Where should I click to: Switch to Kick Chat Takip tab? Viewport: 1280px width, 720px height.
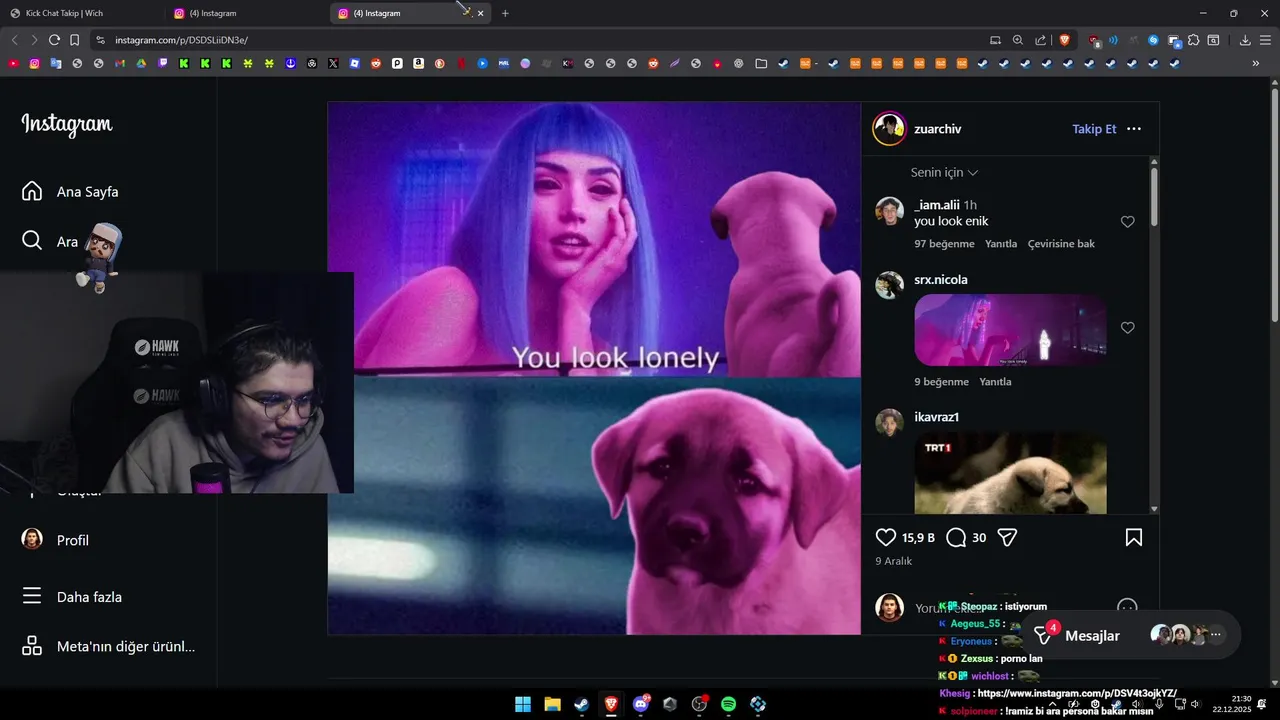tap(80, 13)
